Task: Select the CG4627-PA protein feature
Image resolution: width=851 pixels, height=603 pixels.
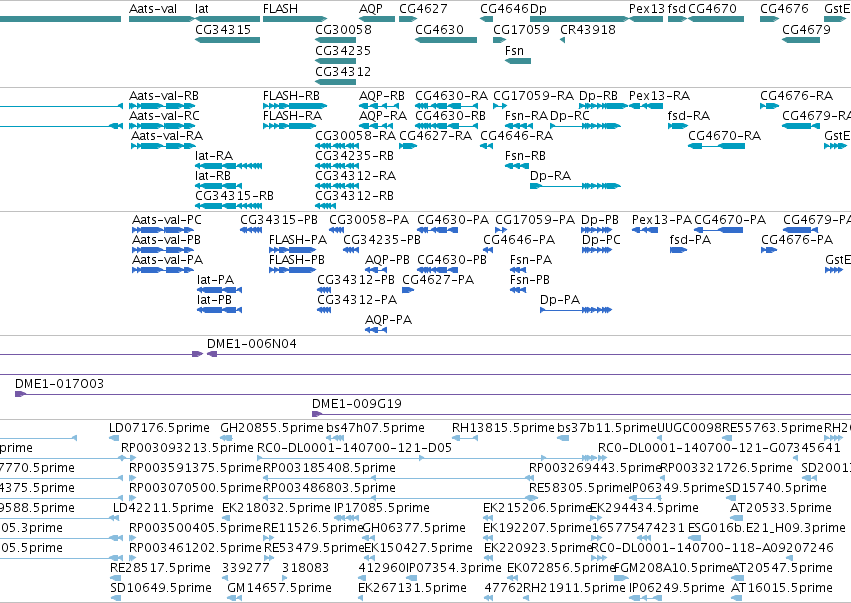Action: click(x=408, y=290)
